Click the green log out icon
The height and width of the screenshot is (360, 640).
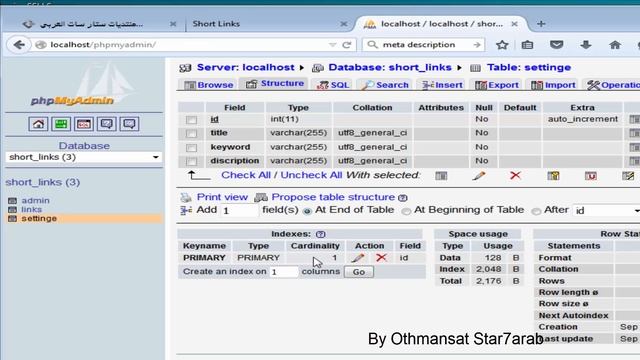61,124
